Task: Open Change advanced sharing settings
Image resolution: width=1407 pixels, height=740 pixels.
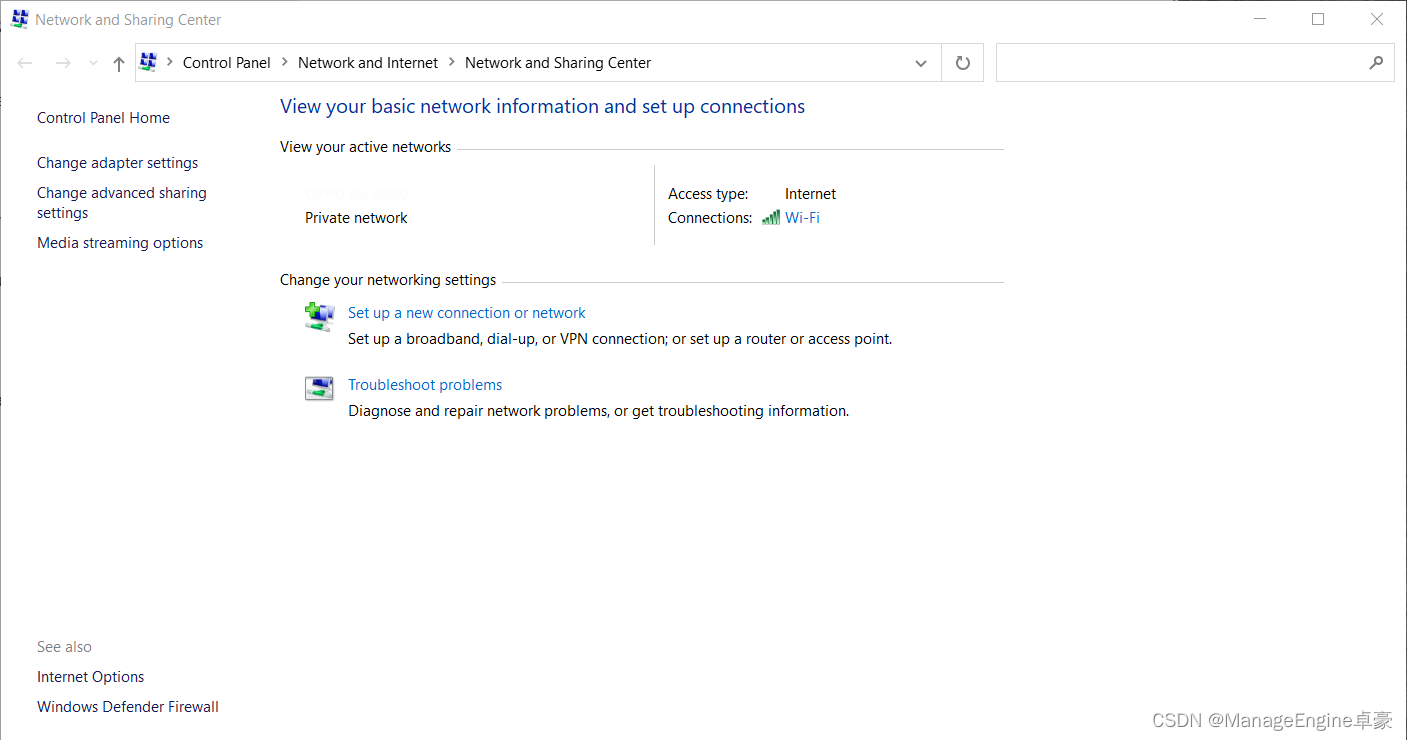Action: click(122, 203)
